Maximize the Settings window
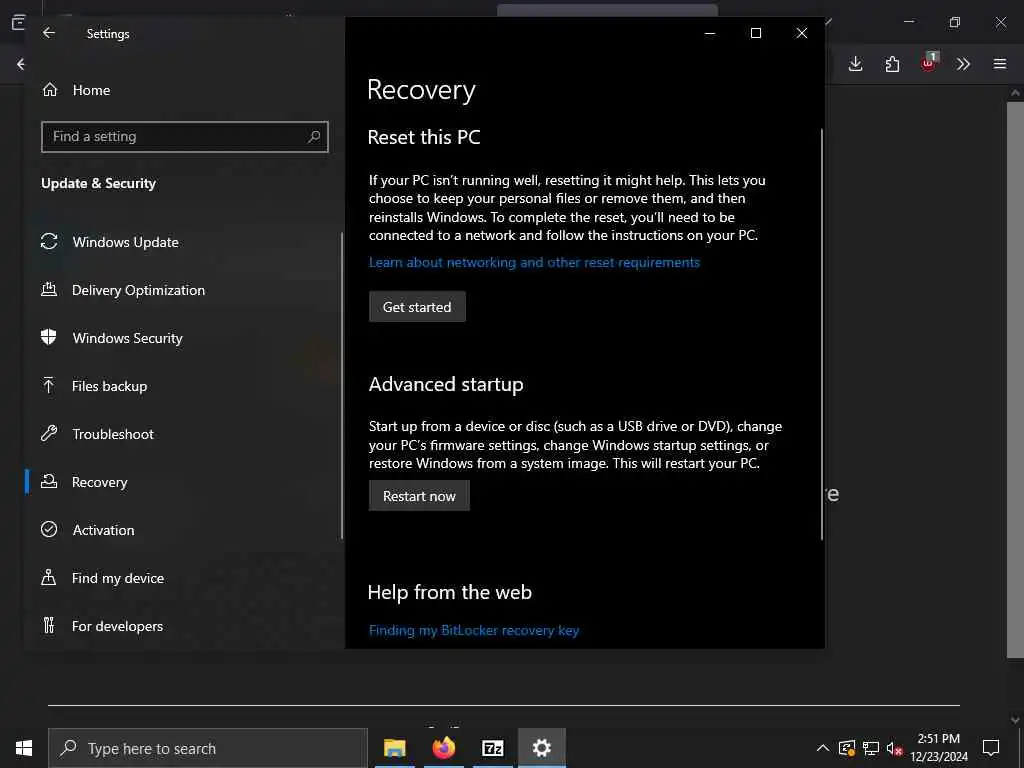Viewport: 1024px width, 768px height. 756,33
